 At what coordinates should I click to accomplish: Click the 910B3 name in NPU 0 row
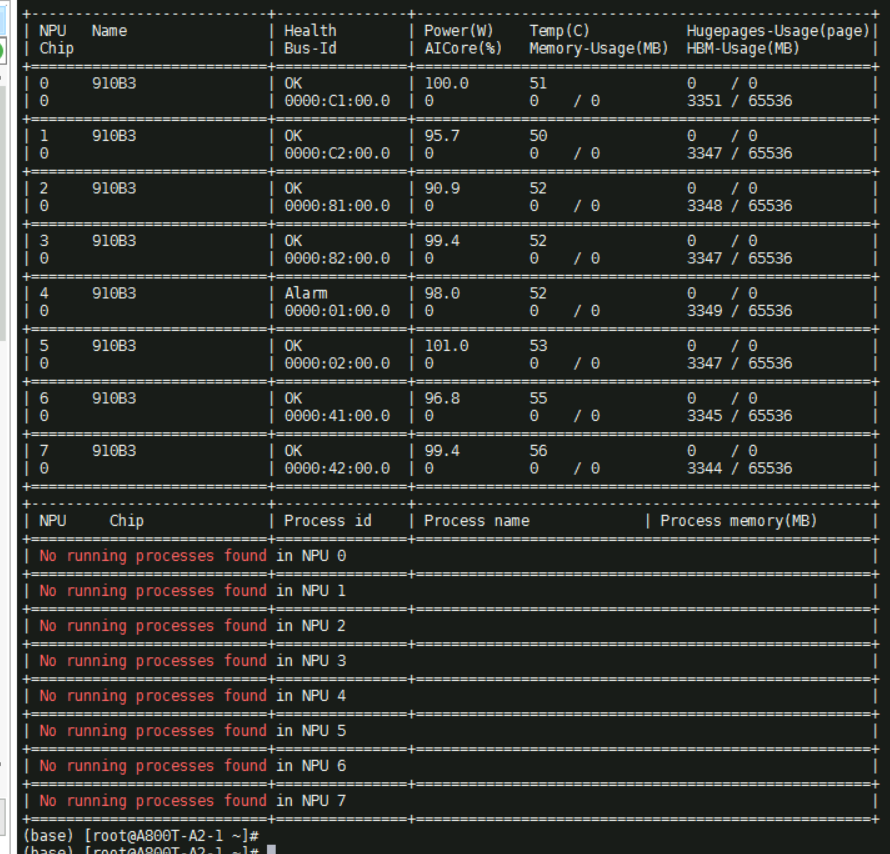click(114, 83)
